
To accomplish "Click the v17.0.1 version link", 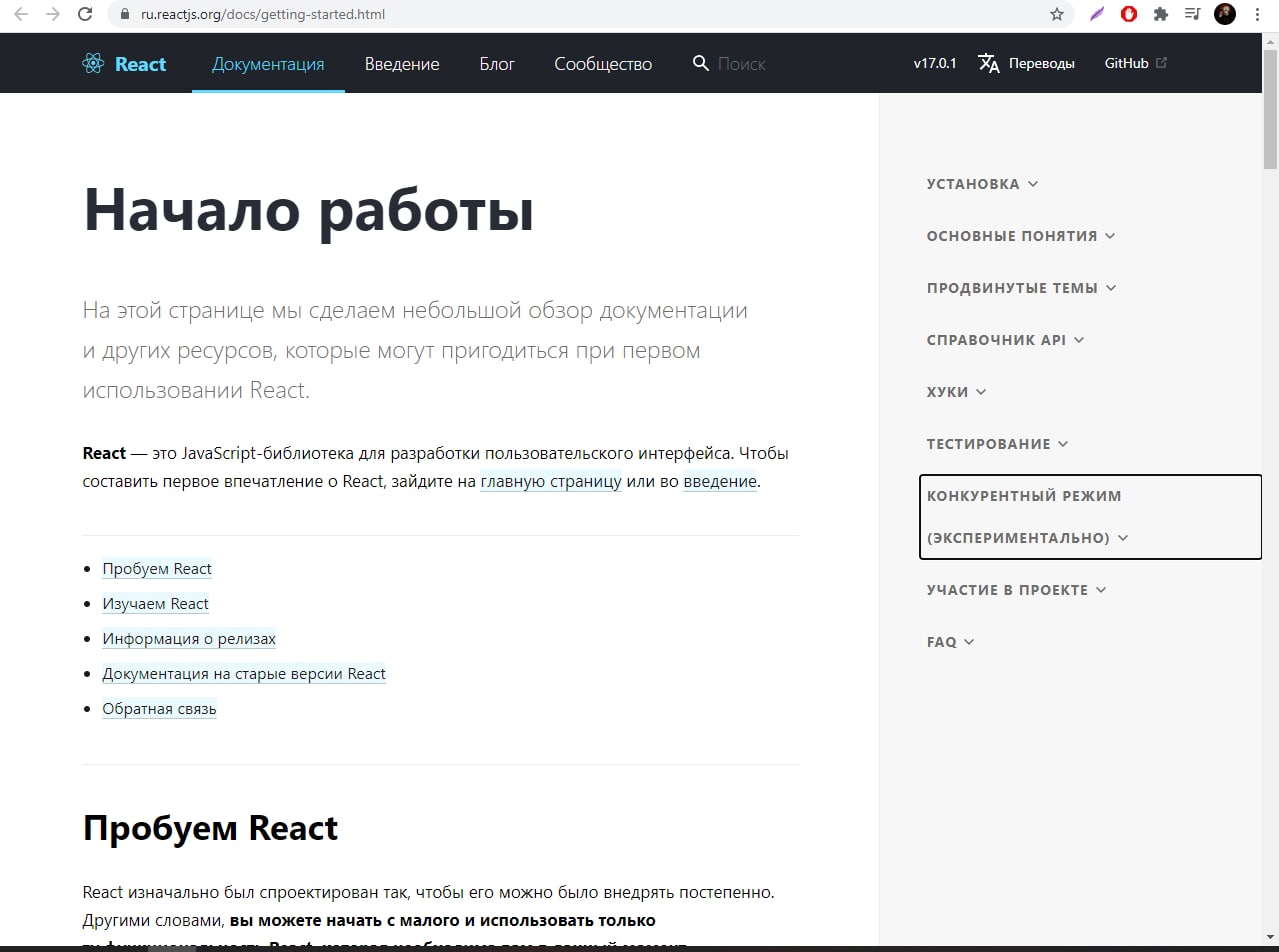I will click(935, 63).
